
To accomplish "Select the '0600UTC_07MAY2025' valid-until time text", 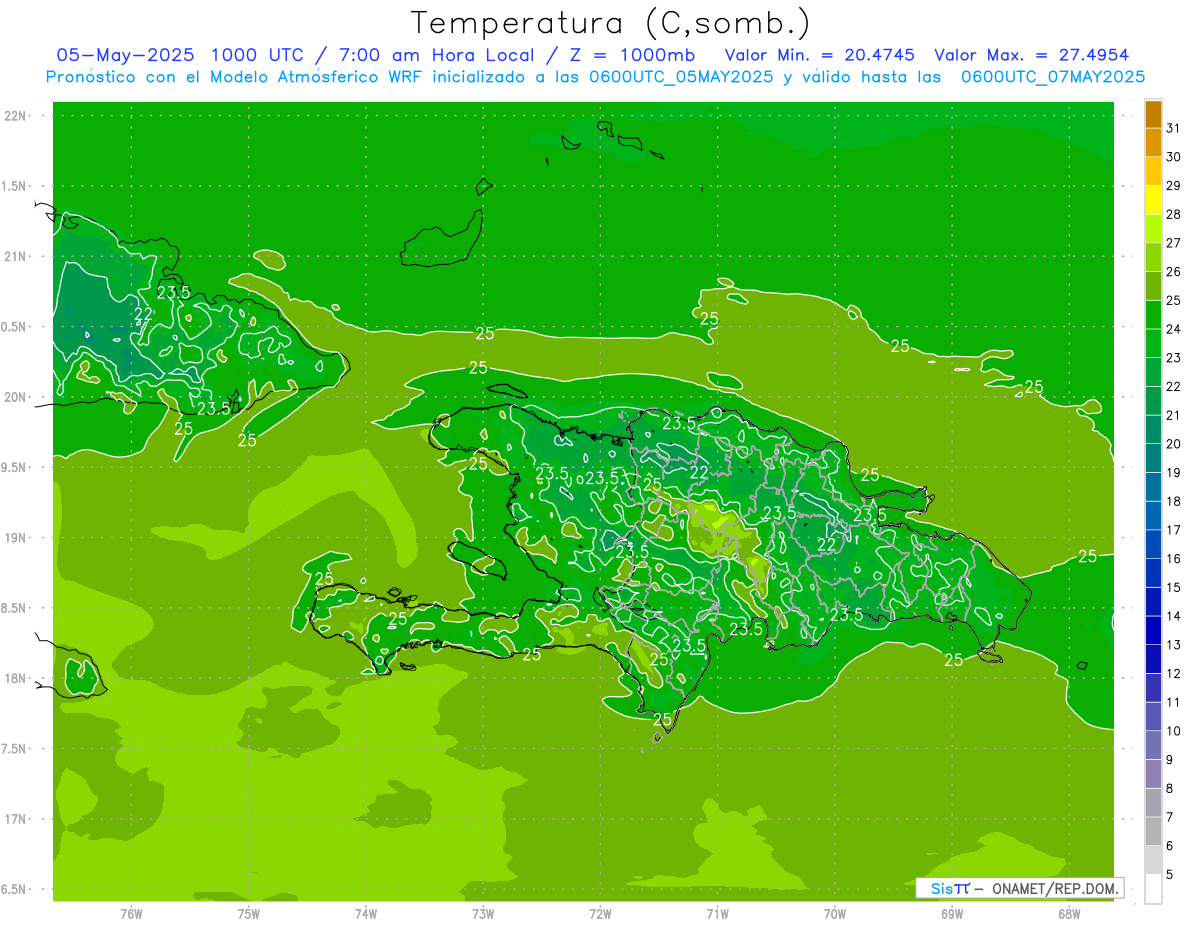I will 1053,77.
